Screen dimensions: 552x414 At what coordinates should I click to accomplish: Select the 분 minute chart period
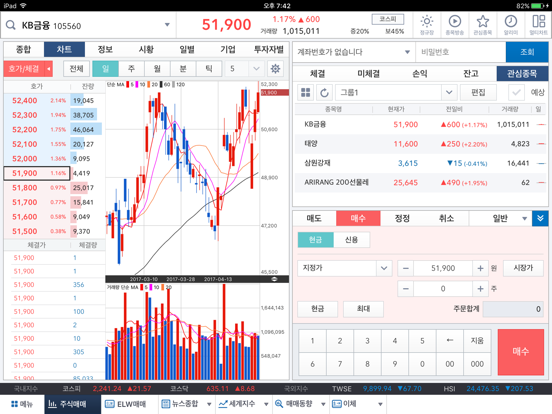(183, 69)
